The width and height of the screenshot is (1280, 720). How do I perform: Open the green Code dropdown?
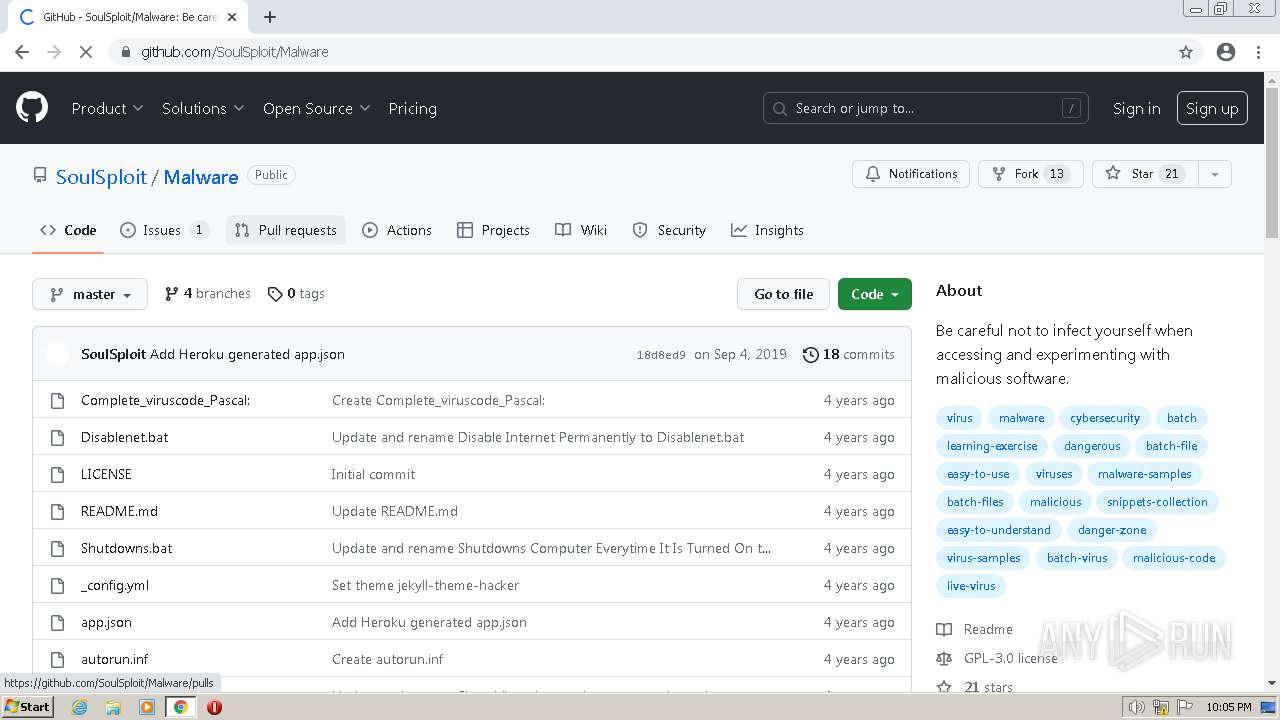[x=875, y=294]
